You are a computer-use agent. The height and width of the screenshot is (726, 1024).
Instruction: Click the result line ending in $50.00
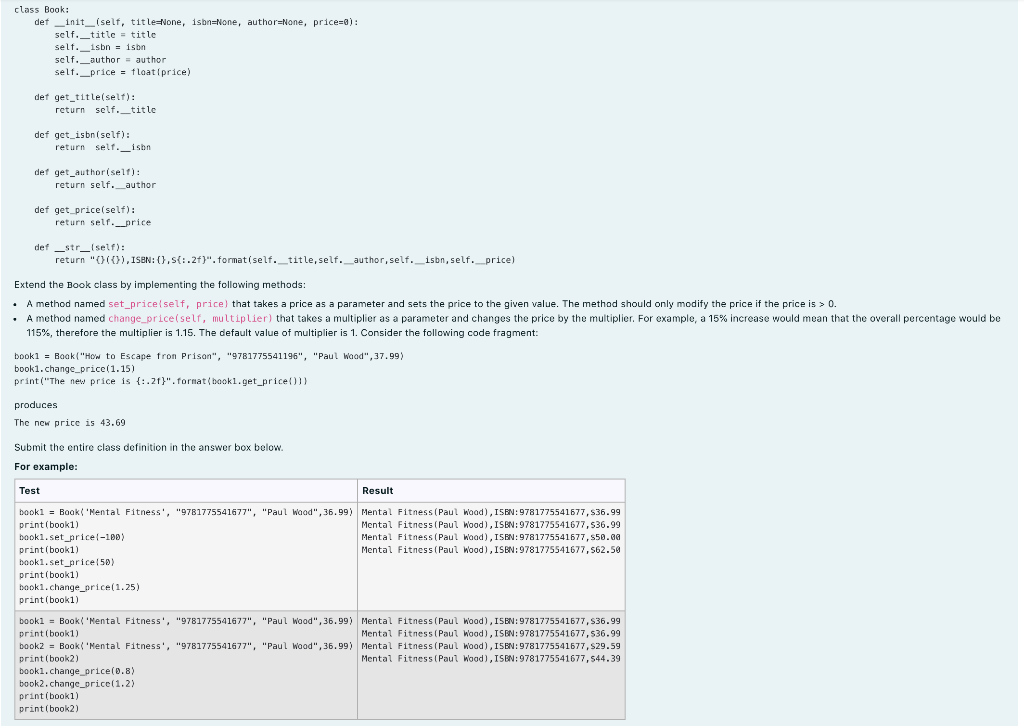coord(491,537)
